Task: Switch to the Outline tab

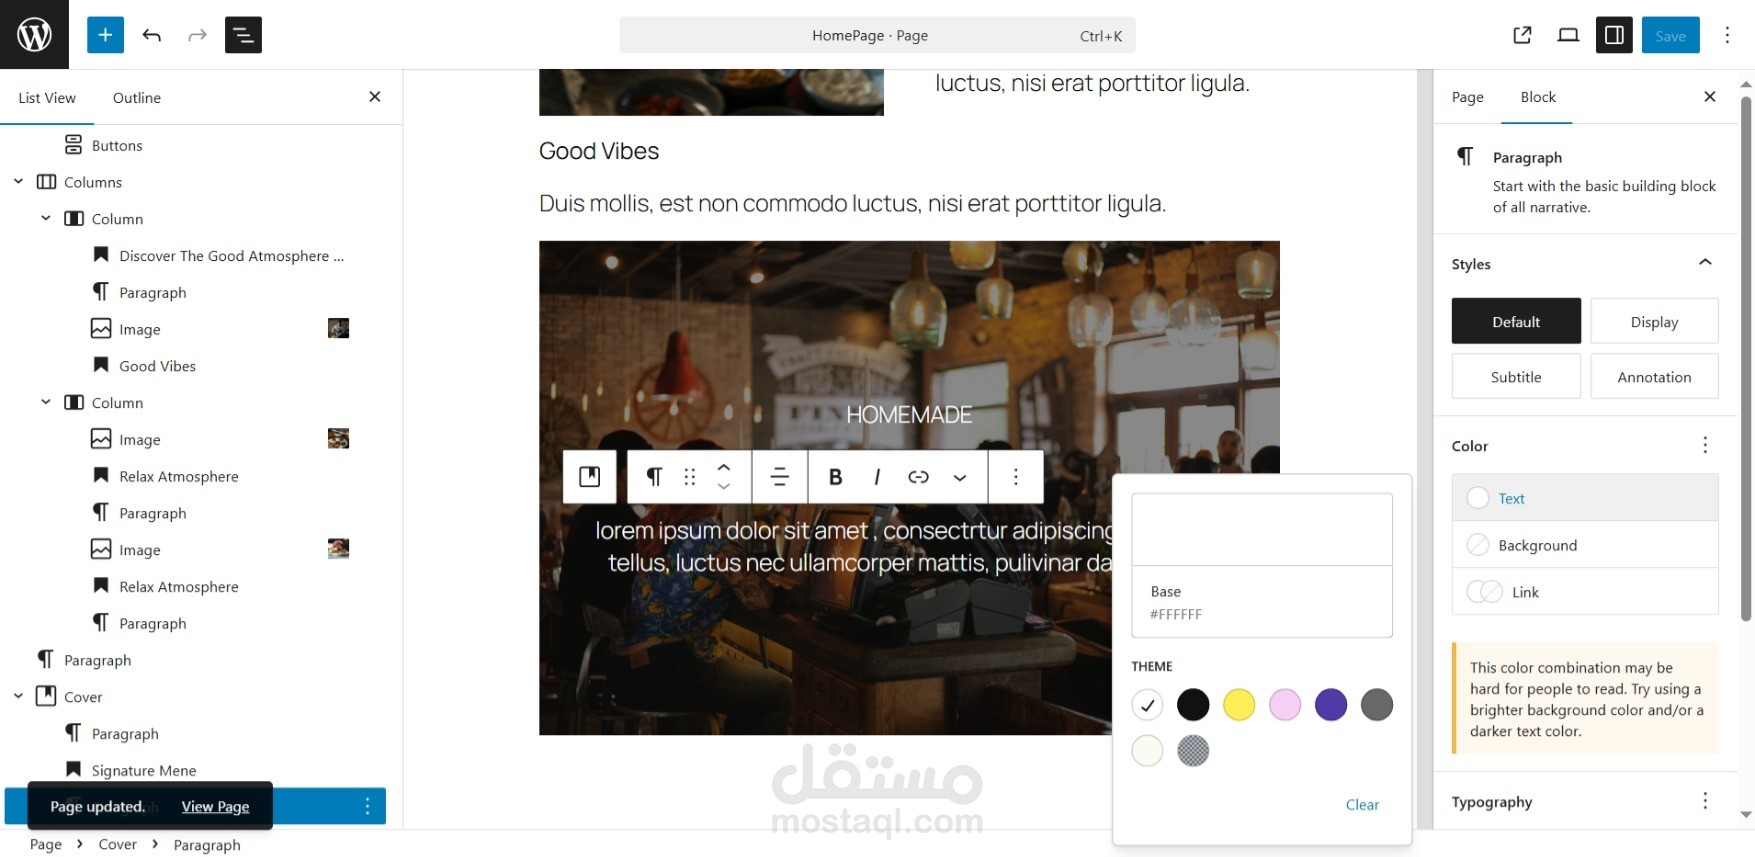Action: tap(137, 97)
